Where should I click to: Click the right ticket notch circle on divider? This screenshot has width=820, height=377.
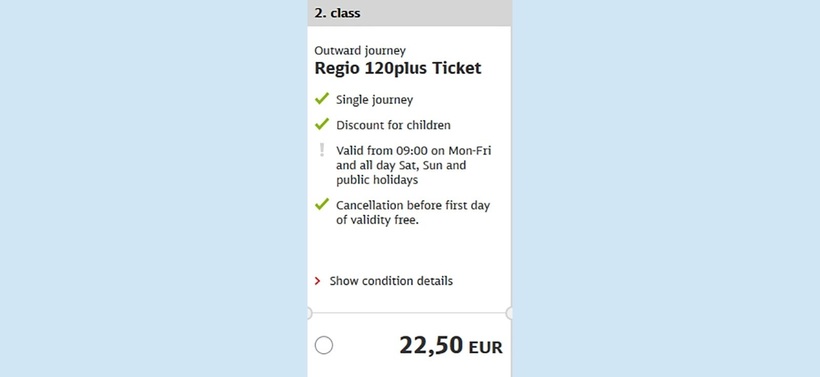pos(509,313)
